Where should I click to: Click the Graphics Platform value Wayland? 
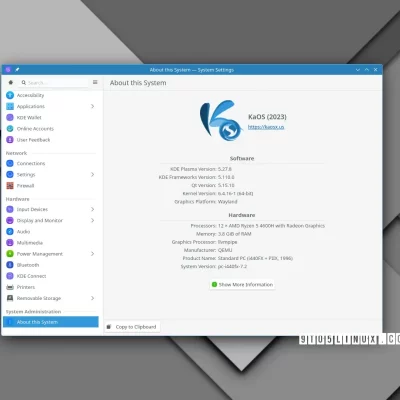click(x=228, y=202)
